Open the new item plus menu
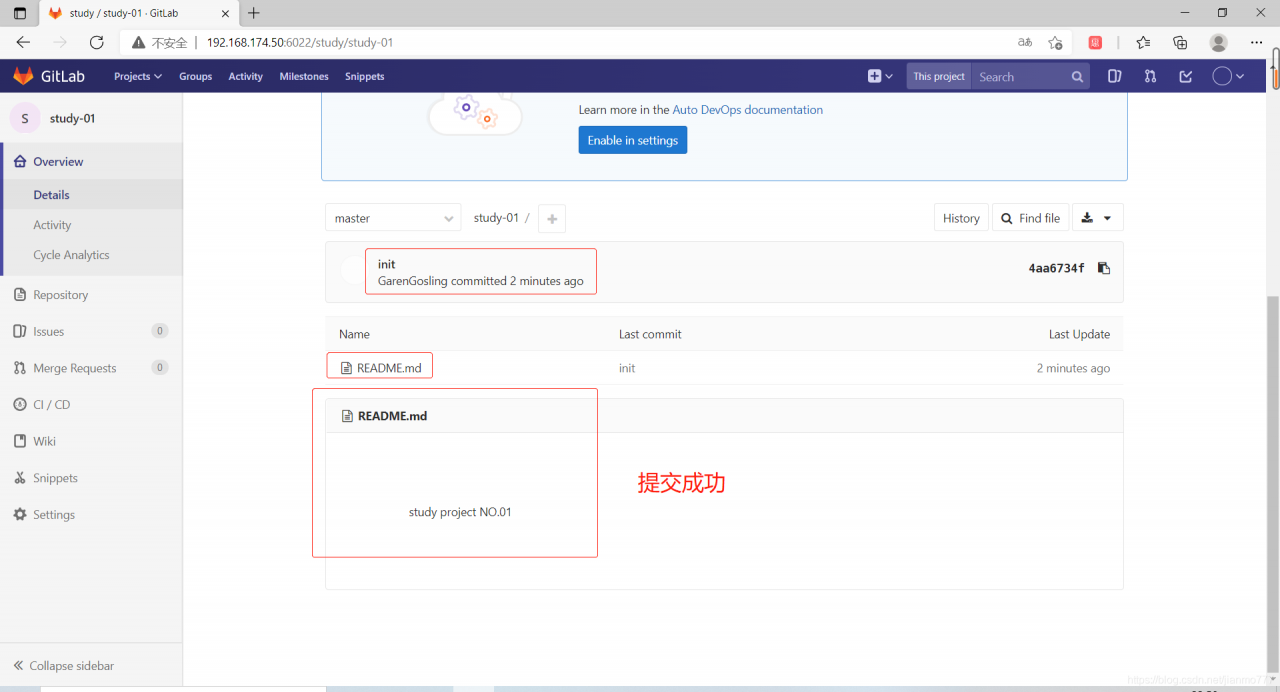 tap(879, 76)
